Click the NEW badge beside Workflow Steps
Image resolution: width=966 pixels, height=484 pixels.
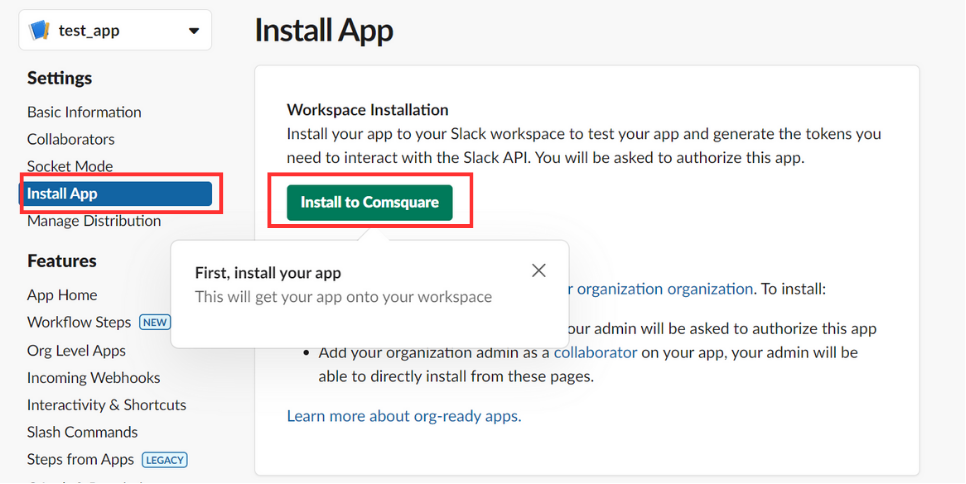(x=154, y=322)
